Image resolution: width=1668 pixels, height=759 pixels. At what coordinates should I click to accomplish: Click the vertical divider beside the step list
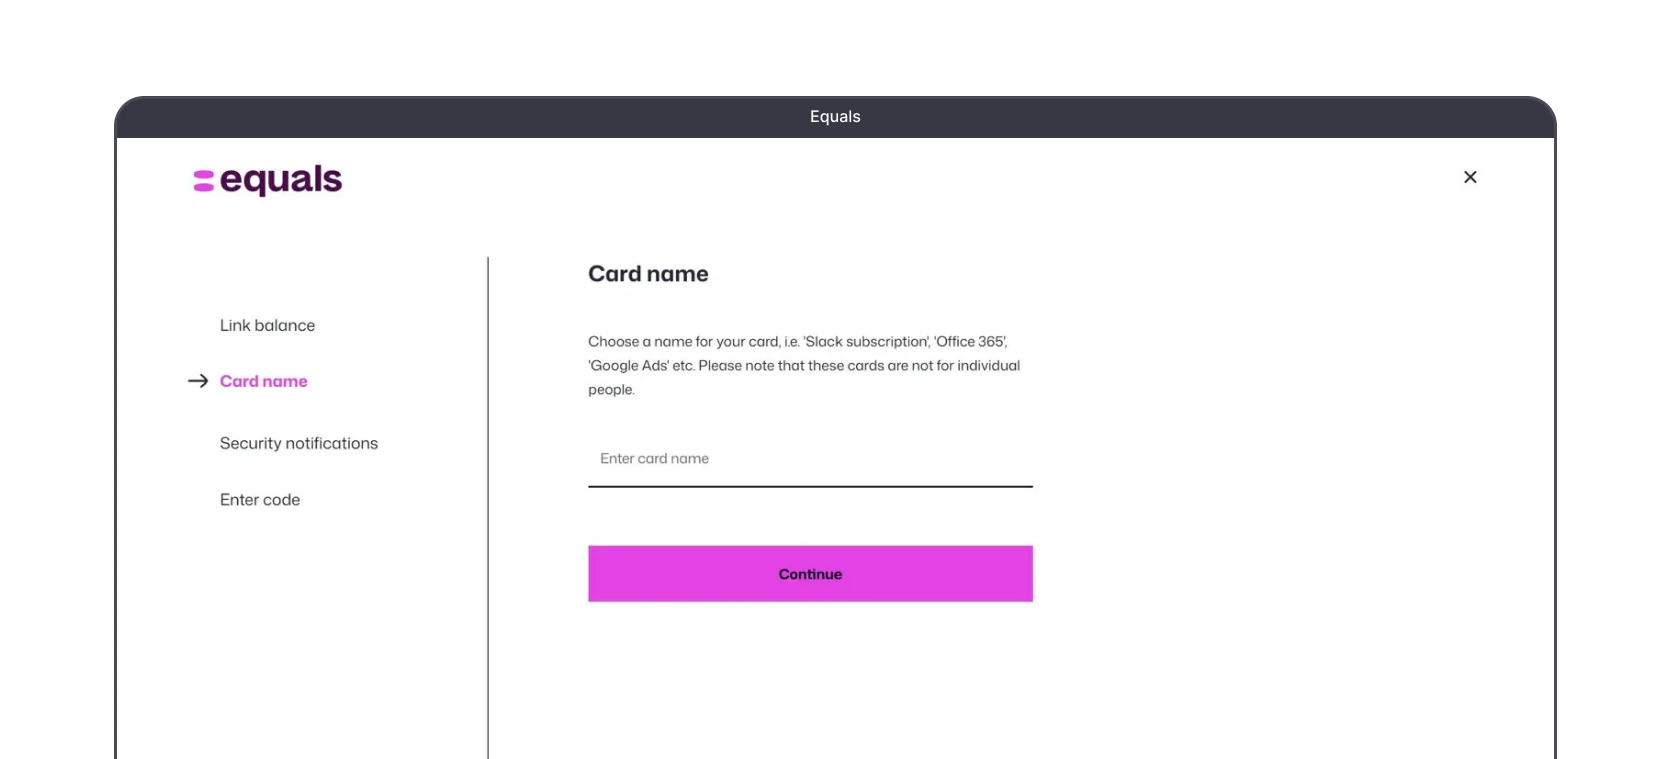coord(488,507)
